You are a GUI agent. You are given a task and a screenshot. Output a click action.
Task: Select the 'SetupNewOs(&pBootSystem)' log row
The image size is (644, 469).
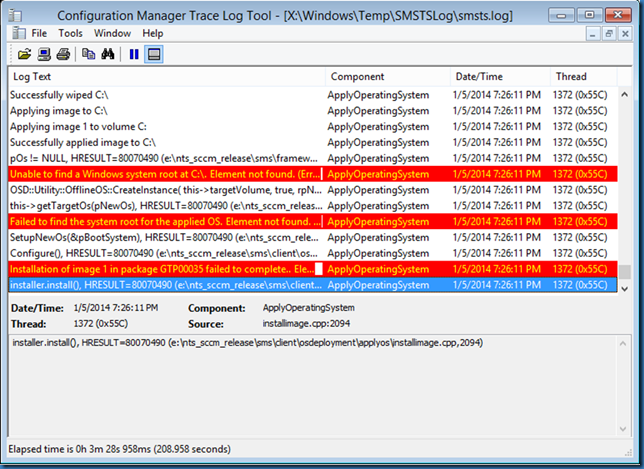click(x=313, y=237)
